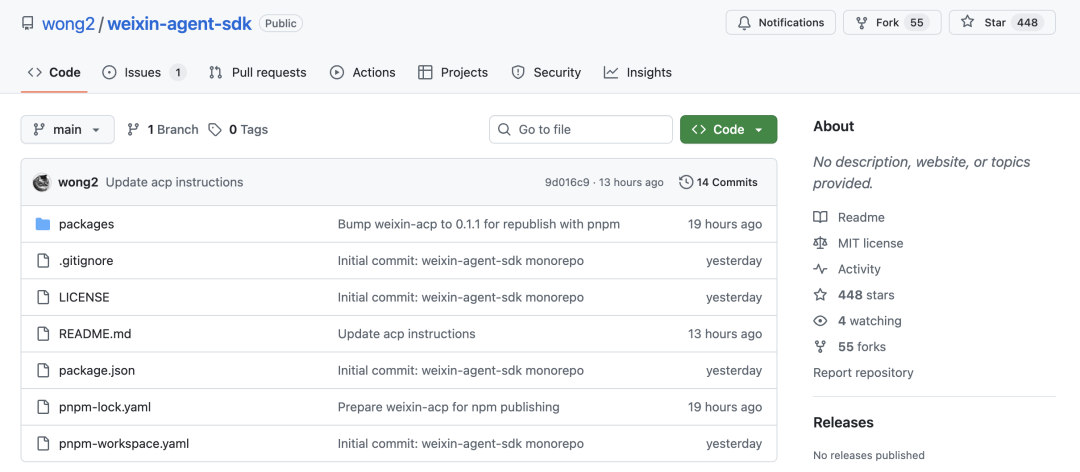Image resolution: width=1080 pixels, height=472 pixels.
Task: Click the commit history clock icon
Action: (x=685, y=182)
